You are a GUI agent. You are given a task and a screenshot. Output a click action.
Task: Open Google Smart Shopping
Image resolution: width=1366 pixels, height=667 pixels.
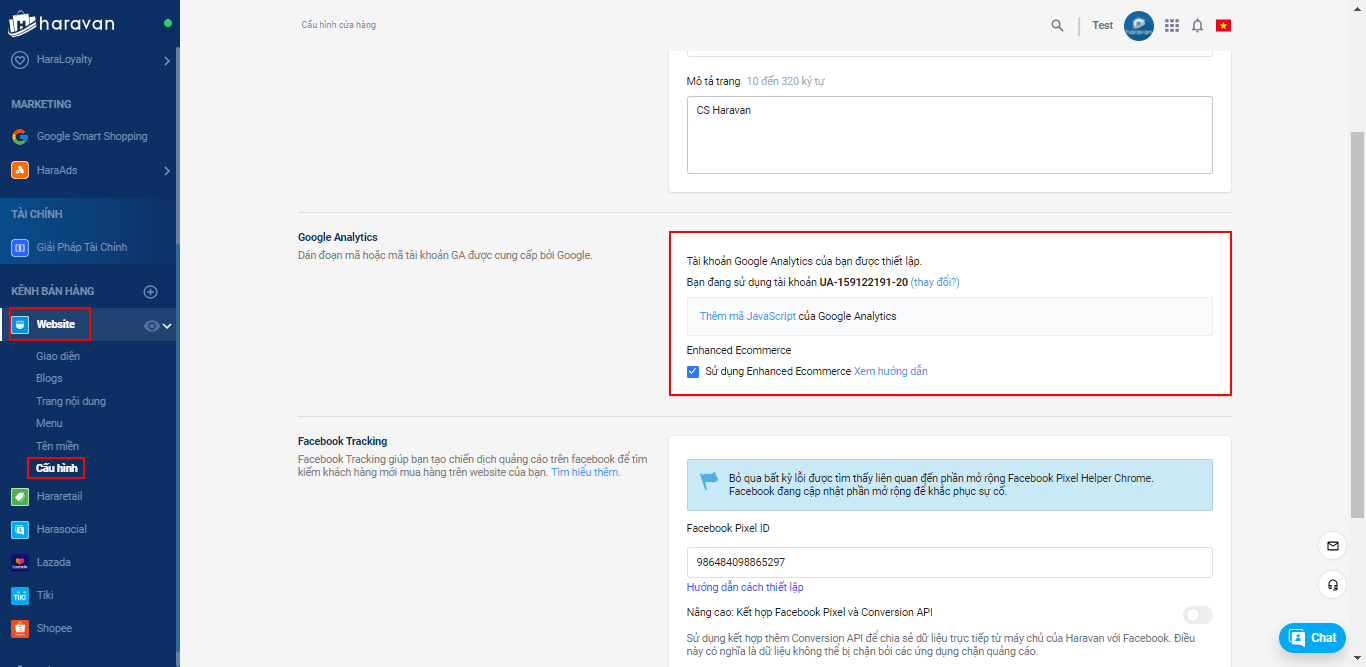91,137
